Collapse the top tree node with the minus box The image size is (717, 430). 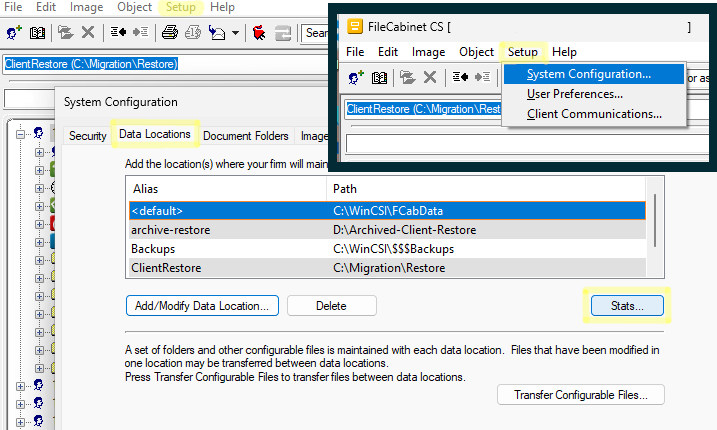[x=20, y=134]
